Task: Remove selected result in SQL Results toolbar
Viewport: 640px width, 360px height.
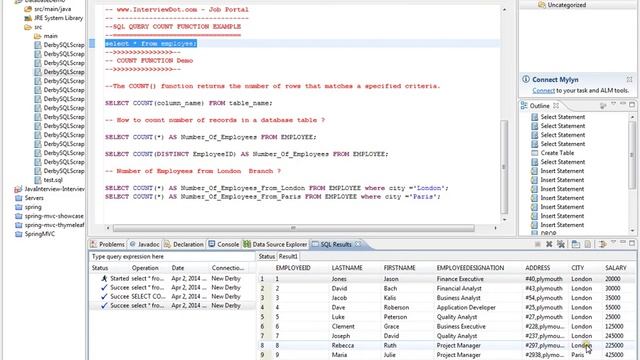Action: click(549, 244)
